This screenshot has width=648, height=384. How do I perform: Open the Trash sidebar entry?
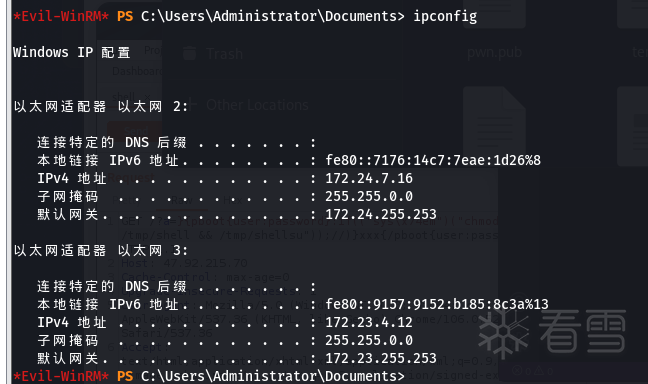pos(224,54)
